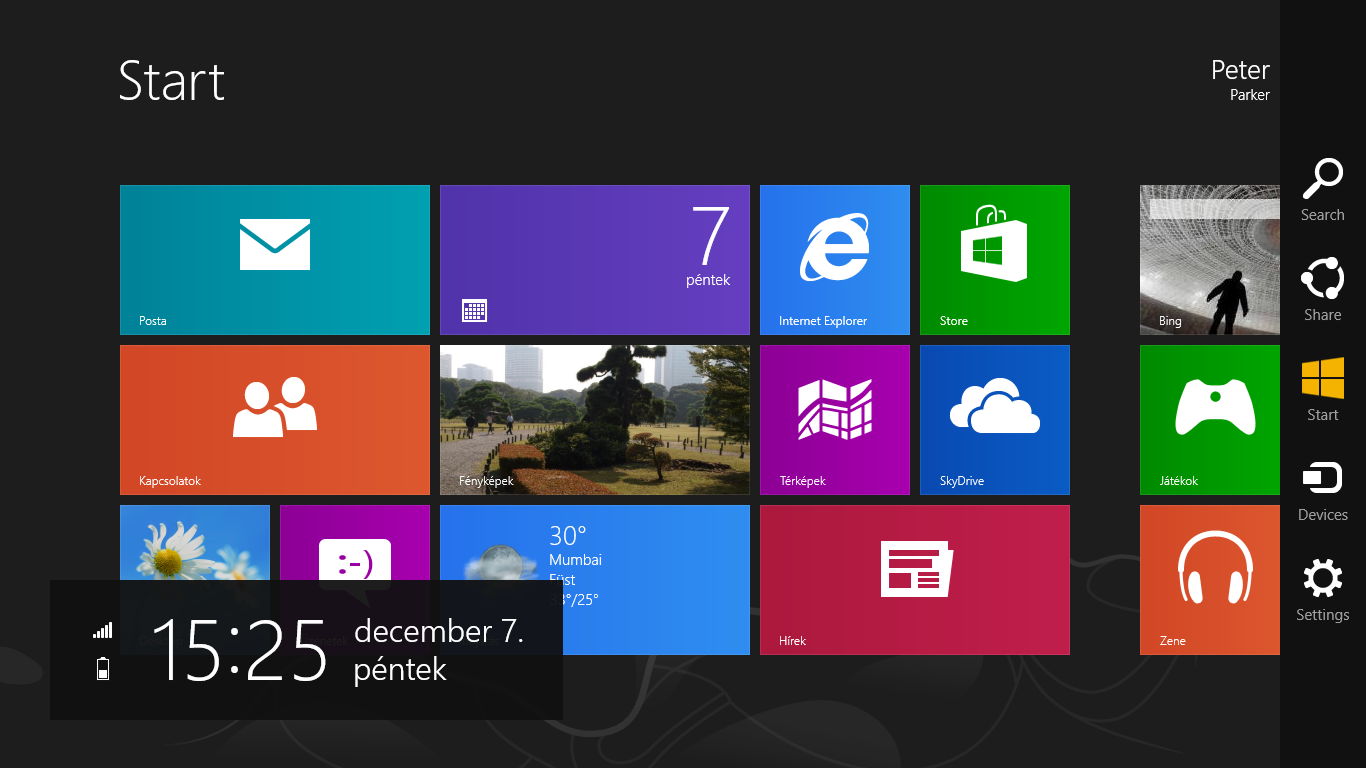
Task: Launch Internet Explorer tile
Action: click(834, 259)
